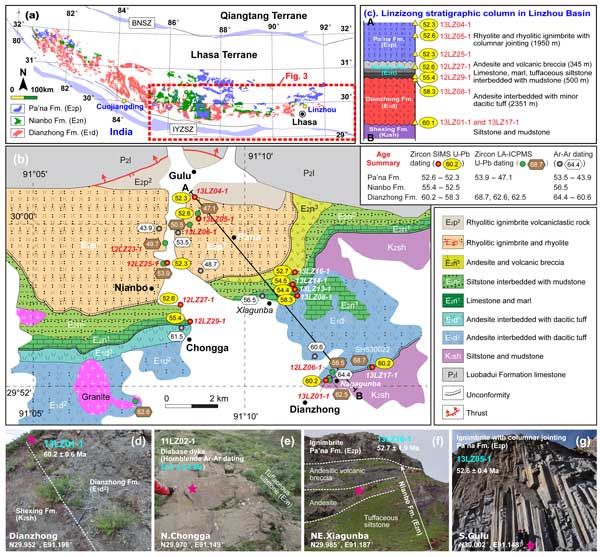
Task: Click the Thrust legend symbol
Action: (x=452, y=413)
